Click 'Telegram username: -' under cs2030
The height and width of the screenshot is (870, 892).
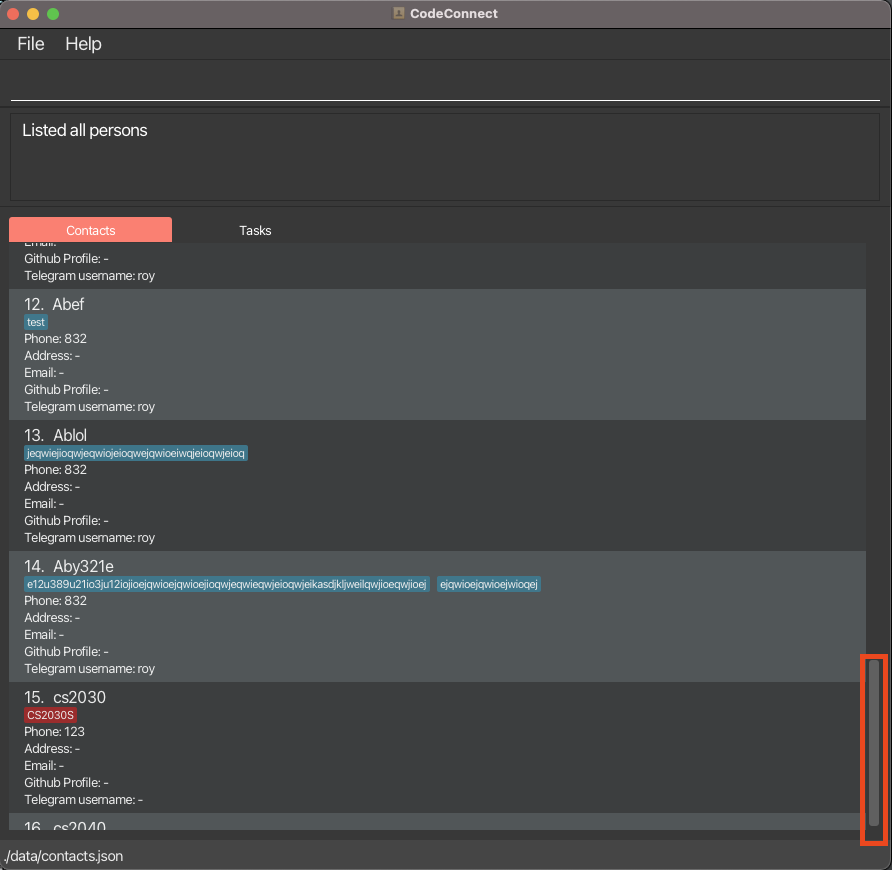83,799
